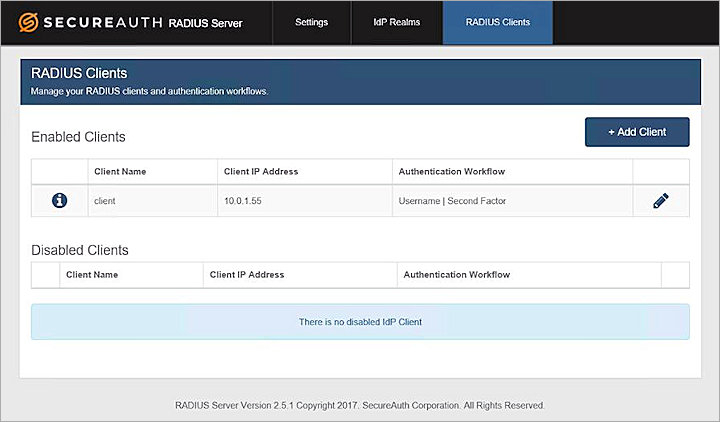Image resolution: width=720 pixels, height=422 pixels.
Task: Click 'SECUREAUTH RADIUS Server' header title
Action: click(143, 23)
